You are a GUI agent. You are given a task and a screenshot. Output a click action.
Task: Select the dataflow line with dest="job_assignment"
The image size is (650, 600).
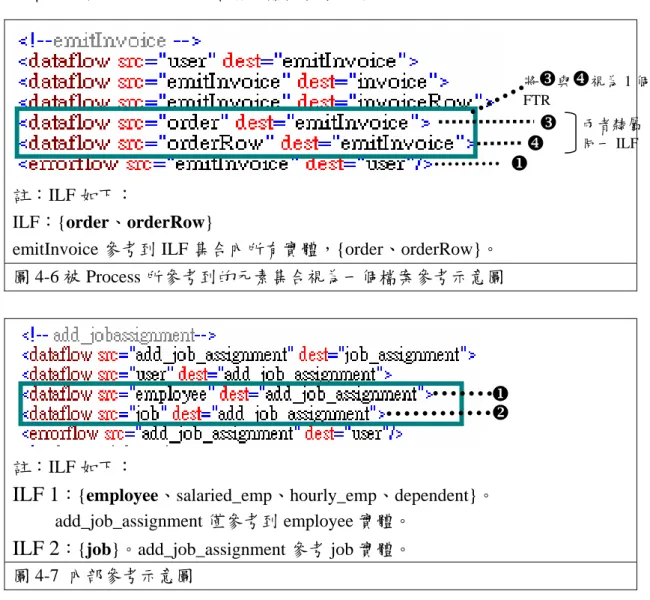click(x=249, y=355)
